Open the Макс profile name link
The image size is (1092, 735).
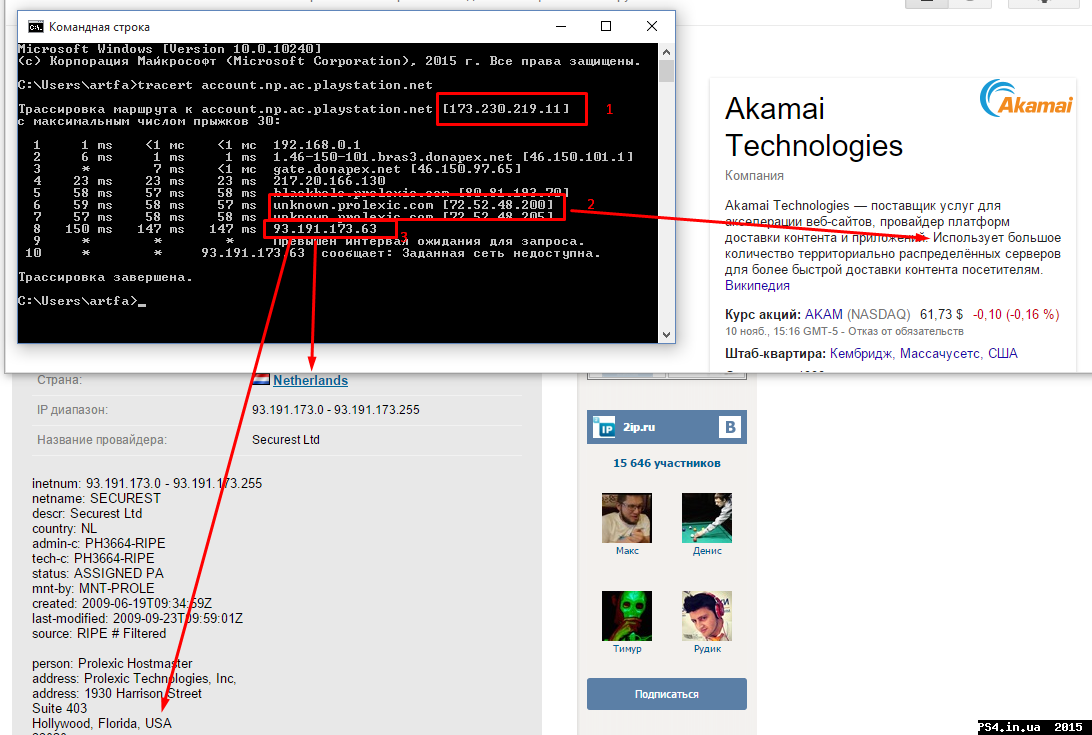(x=627, y=551)
